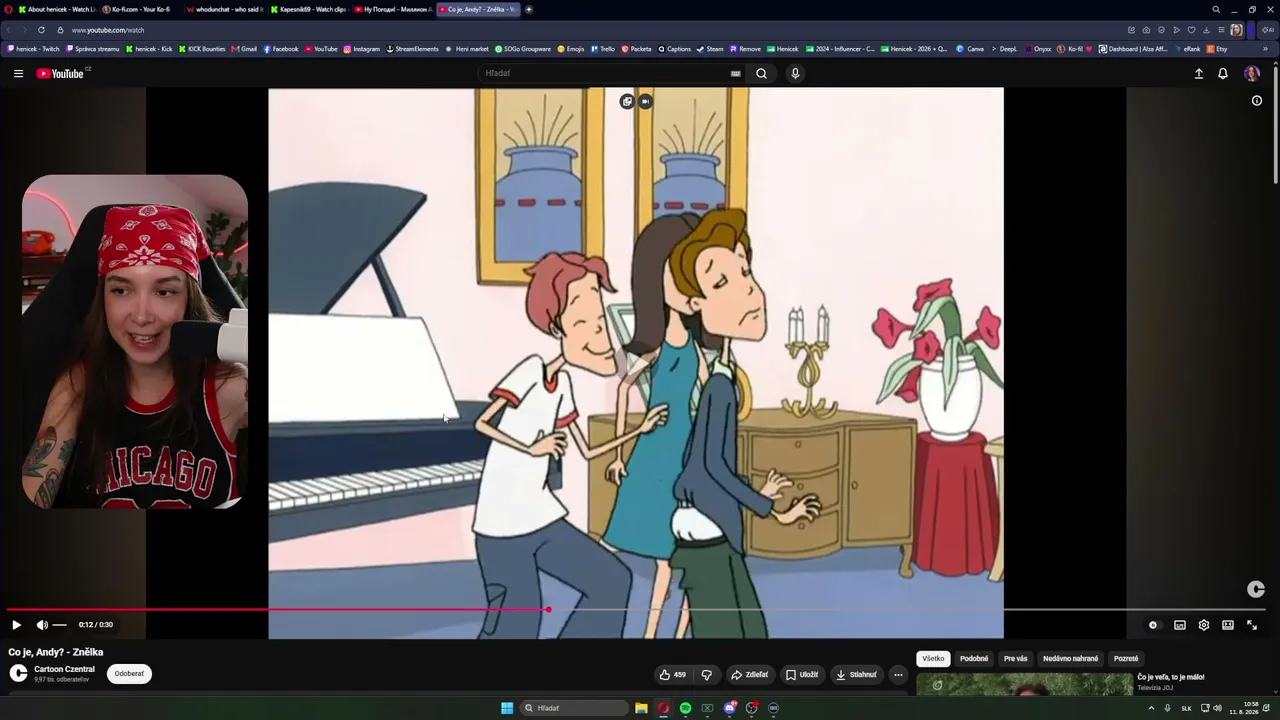Reload the page
1280x720 pixels.
click(x=41, y=30)
